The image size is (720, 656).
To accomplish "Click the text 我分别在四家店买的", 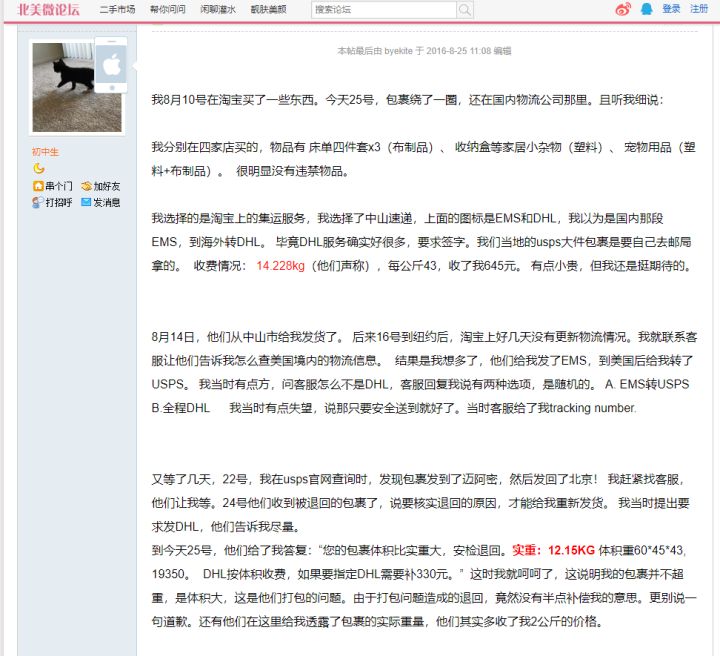I will [205, 147].
